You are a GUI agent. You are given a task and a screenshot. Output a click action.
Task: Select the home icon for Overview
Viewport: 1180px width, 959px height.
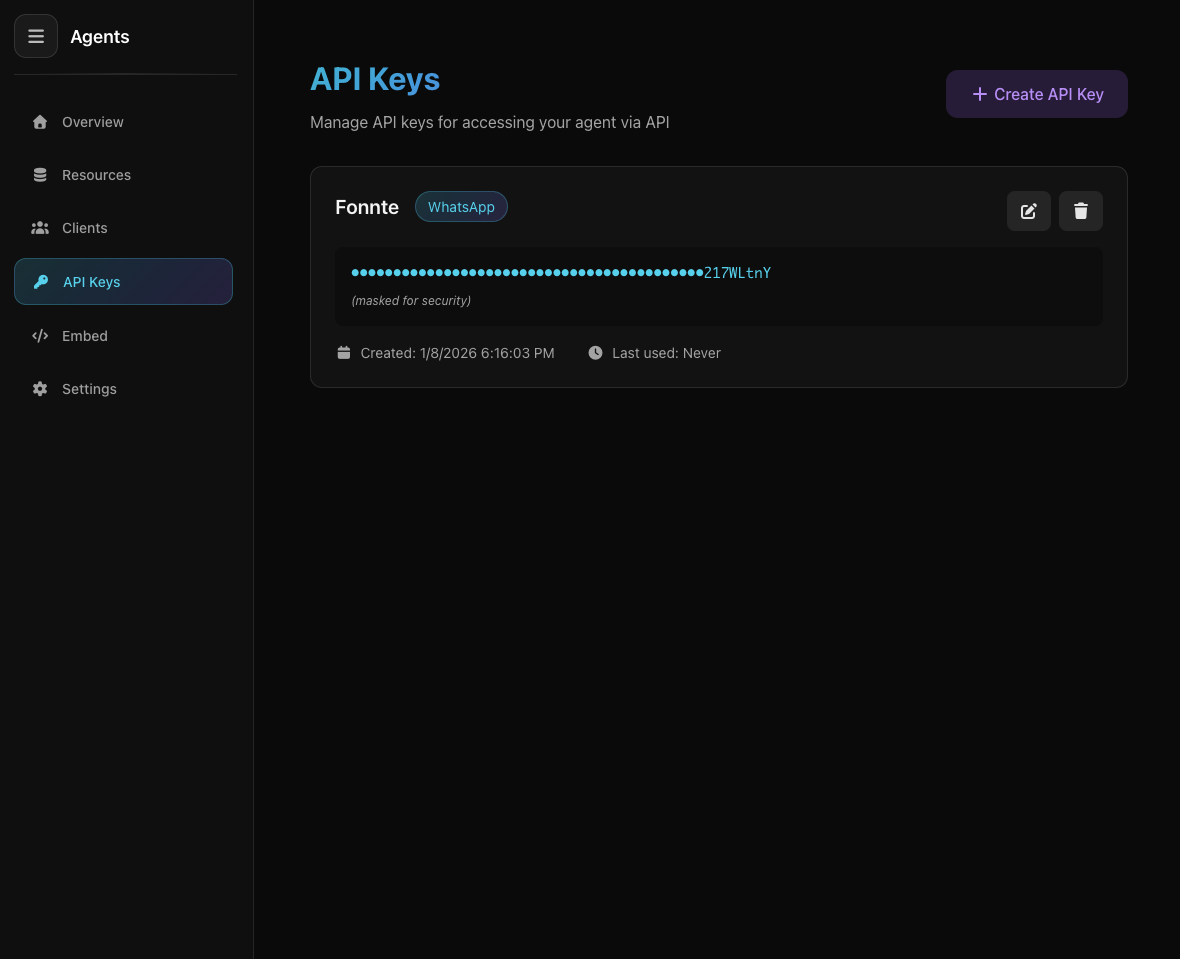point(40,121)
